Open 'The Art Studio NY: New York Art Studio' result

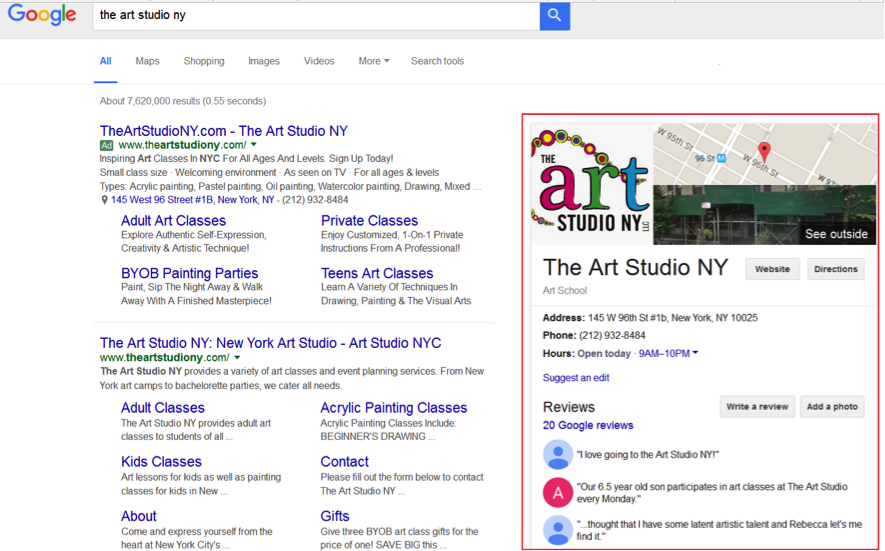(x=270, y=343)
